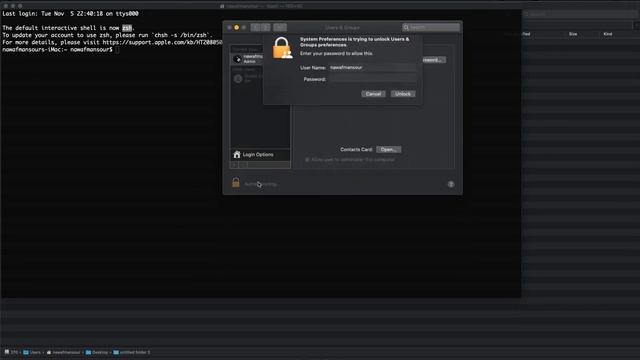This screenshot has width=640, height=360.
Task: Click the nawafmansour home in path bar
Action: click(x=63, y=352)
